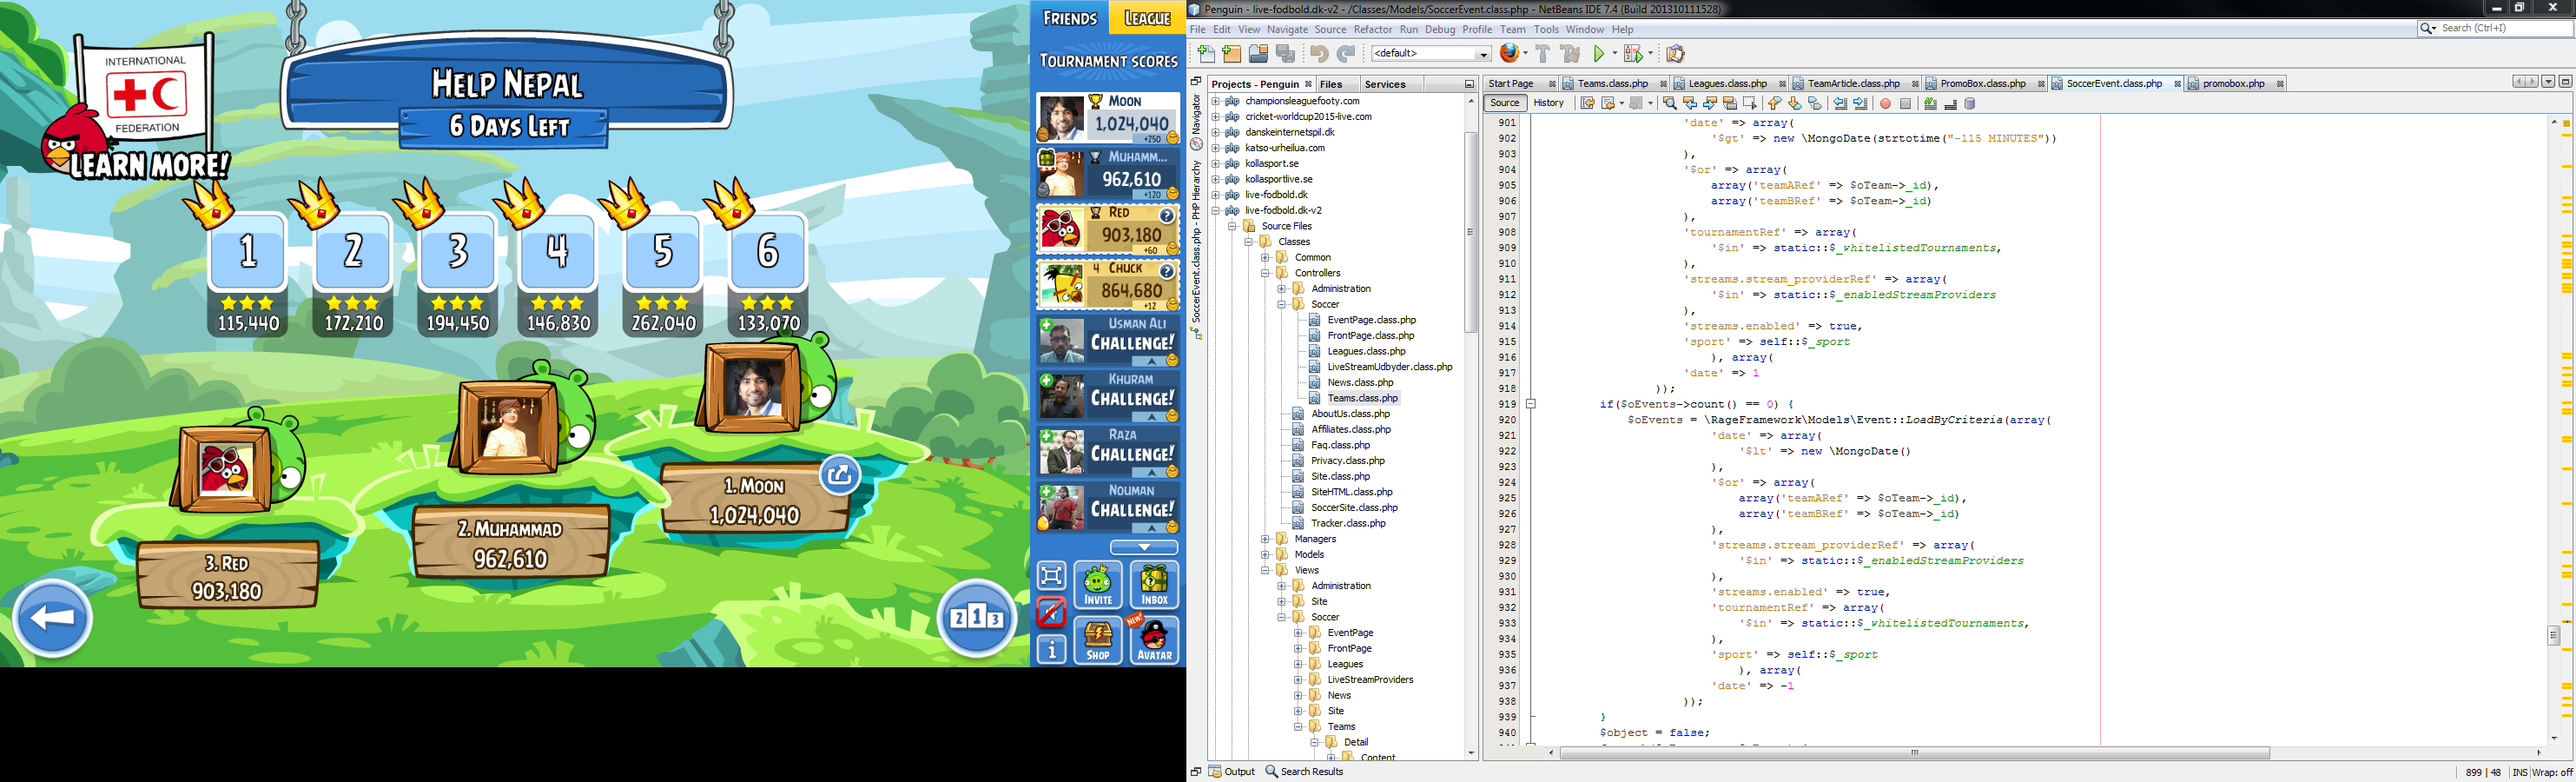
Task: Click the Shift Line Right icon in editor
Action: pyautogui.click(x=1860, y=103)
